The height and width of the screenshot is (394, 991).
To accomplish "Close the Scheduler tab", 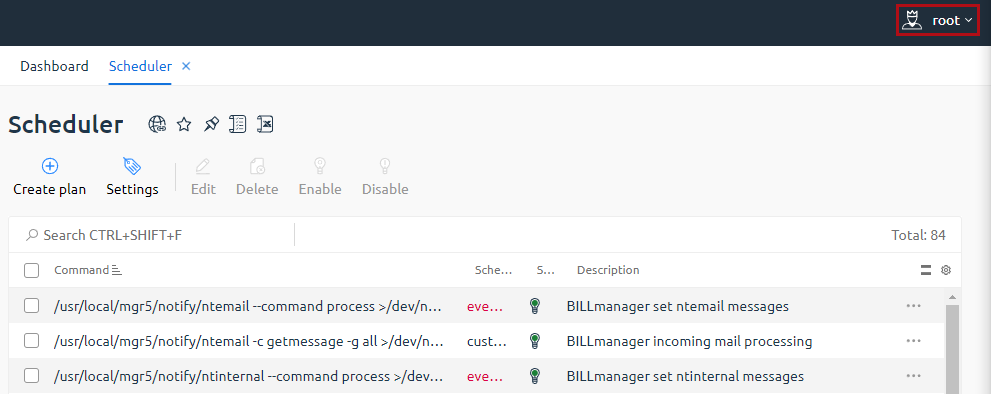I will coord(186,66).
